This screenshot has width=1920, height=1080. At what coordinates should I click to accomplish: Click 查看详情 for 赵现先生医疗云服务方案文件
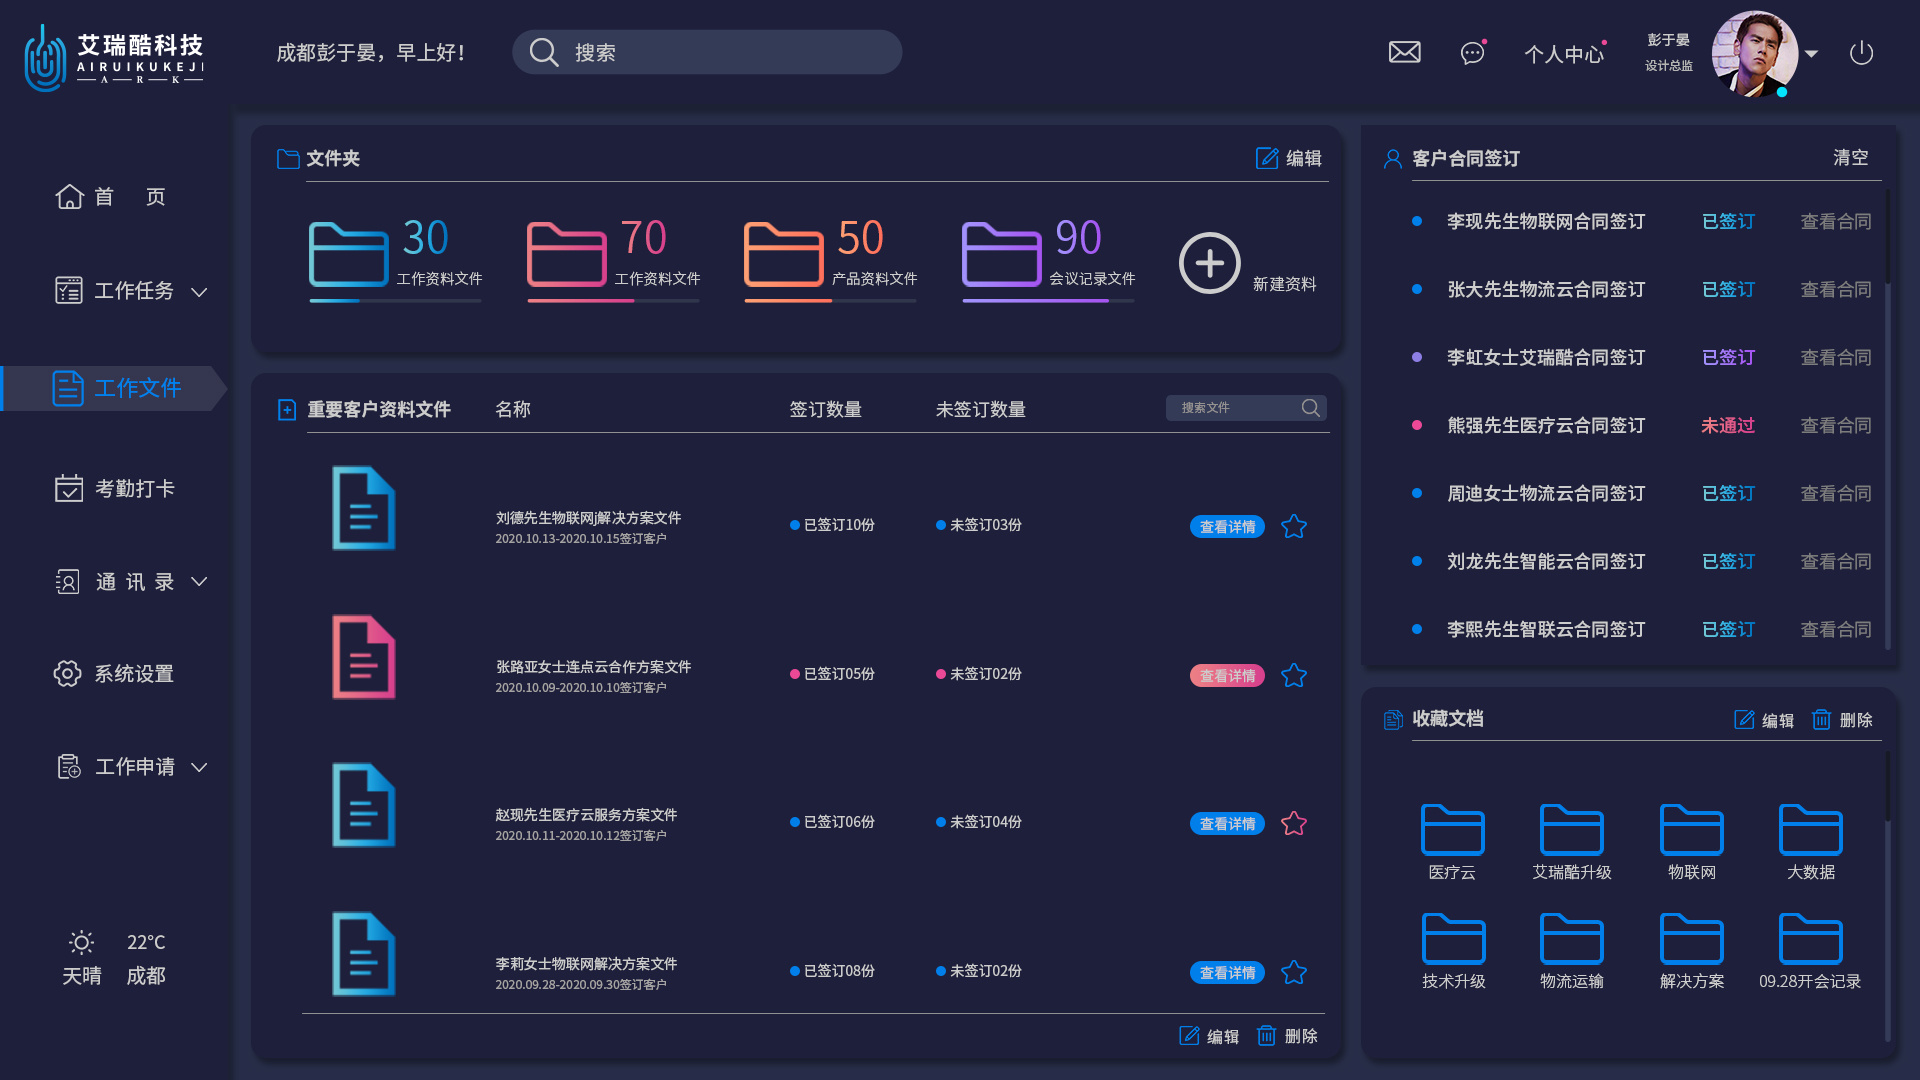(x=1226, y=823)
